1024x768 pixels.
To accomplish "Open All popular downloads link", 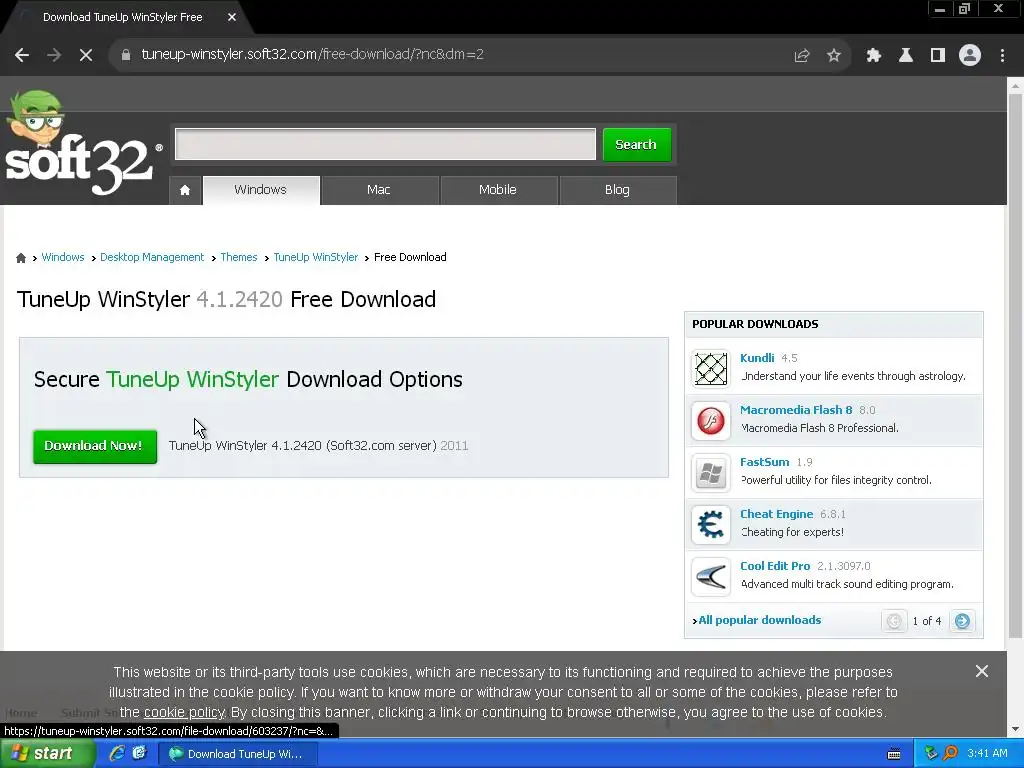I will pyautogui.click(x=760, y=620).
